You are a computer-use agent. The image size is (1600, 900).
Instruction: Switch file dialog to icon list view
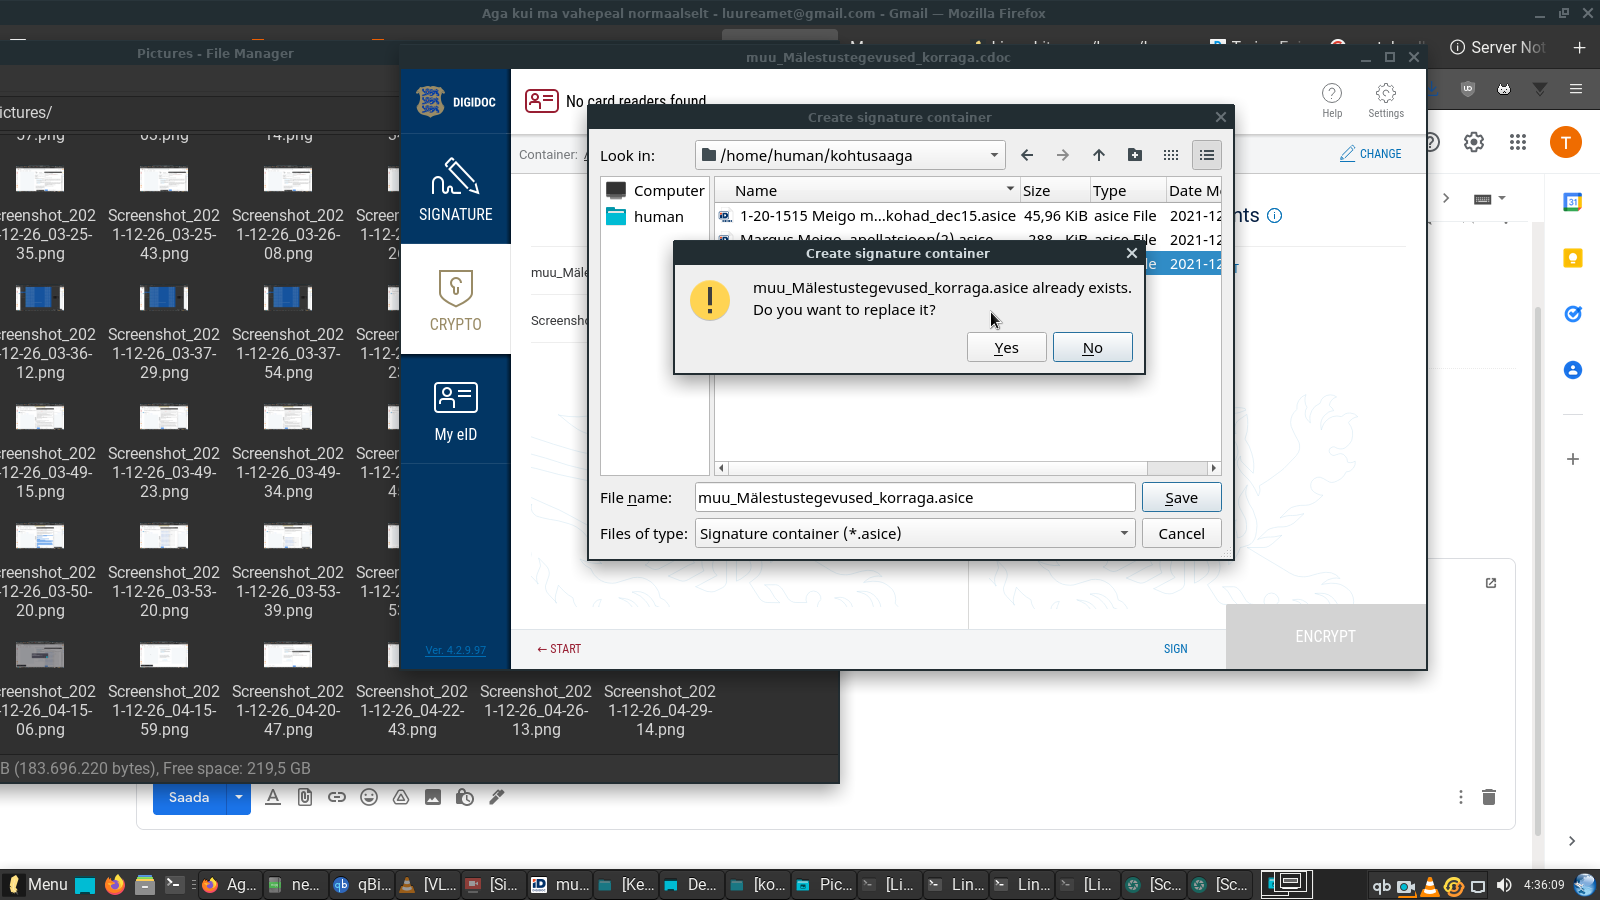(1171, 155)
